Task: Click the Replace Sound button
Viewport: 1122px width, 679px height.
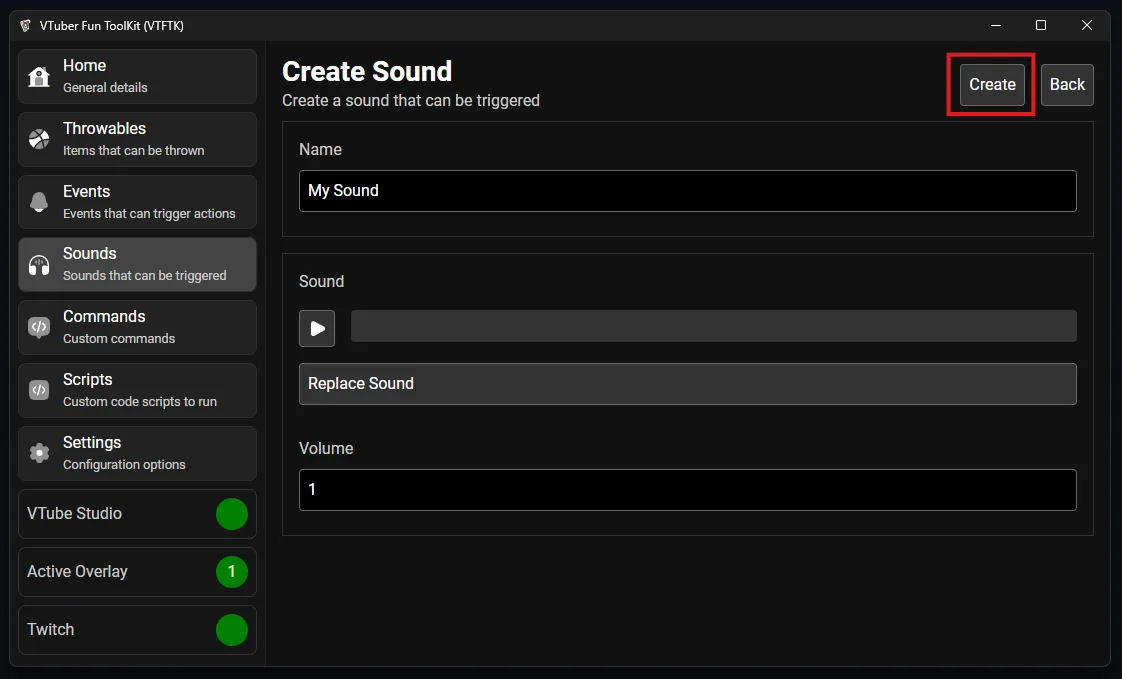Action: pyautogui.click(x=687, y=384)
